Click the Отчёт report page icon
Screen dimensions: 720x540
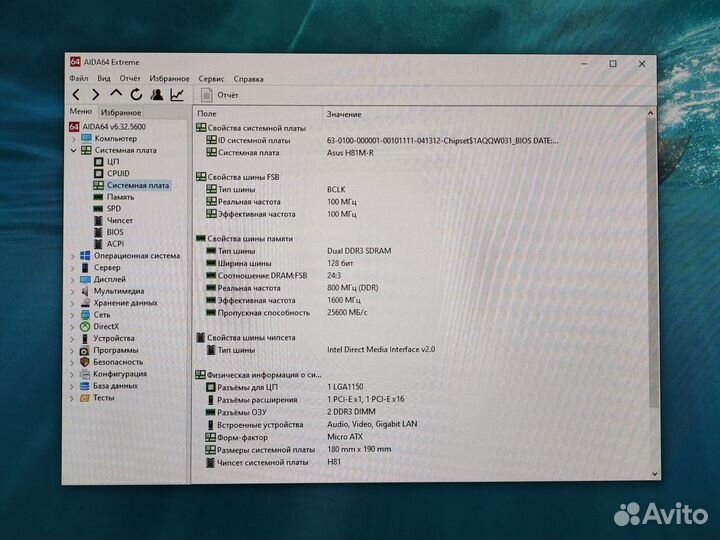[207, 95]
